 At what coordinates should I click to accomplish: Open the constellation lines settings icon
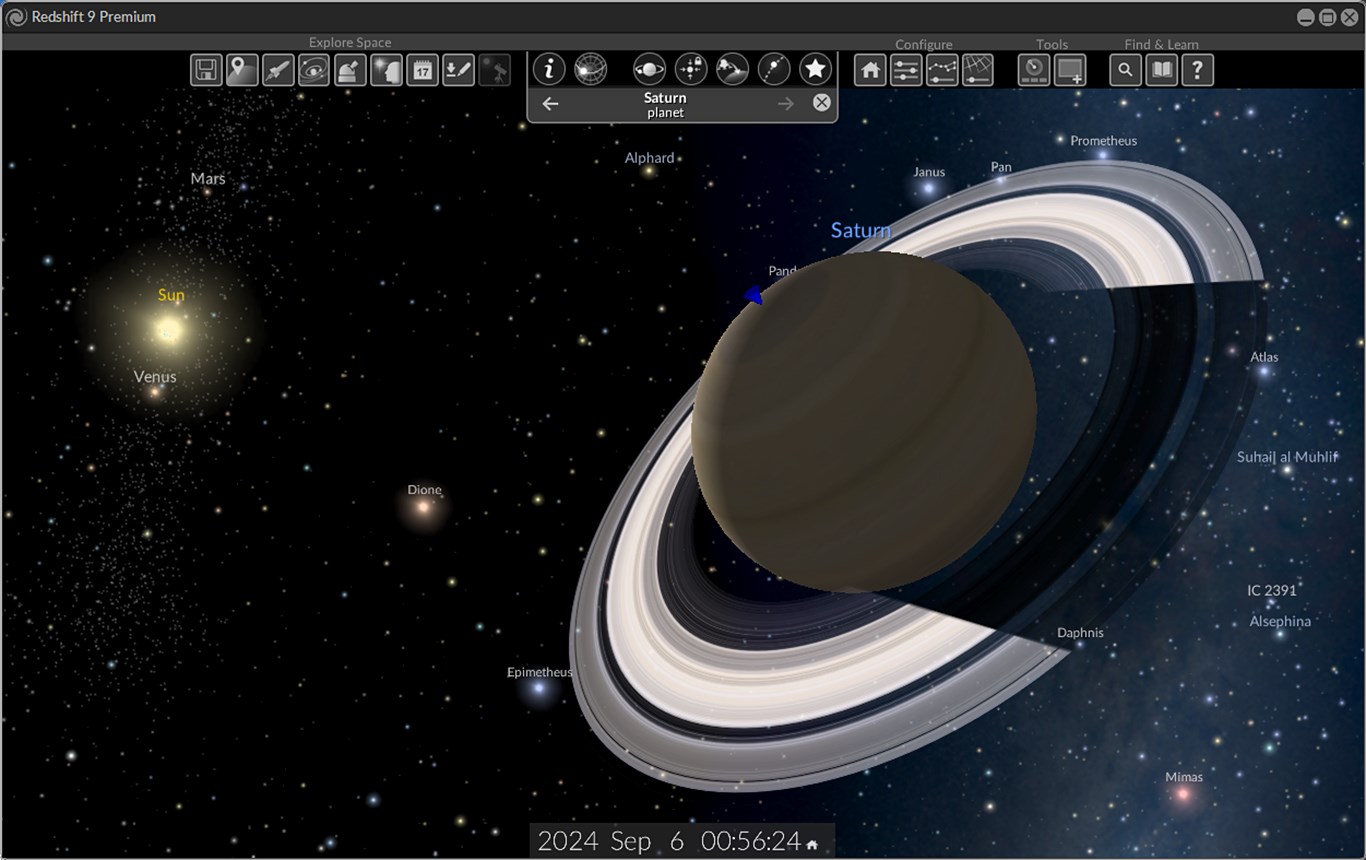click(x=942, y=70)
